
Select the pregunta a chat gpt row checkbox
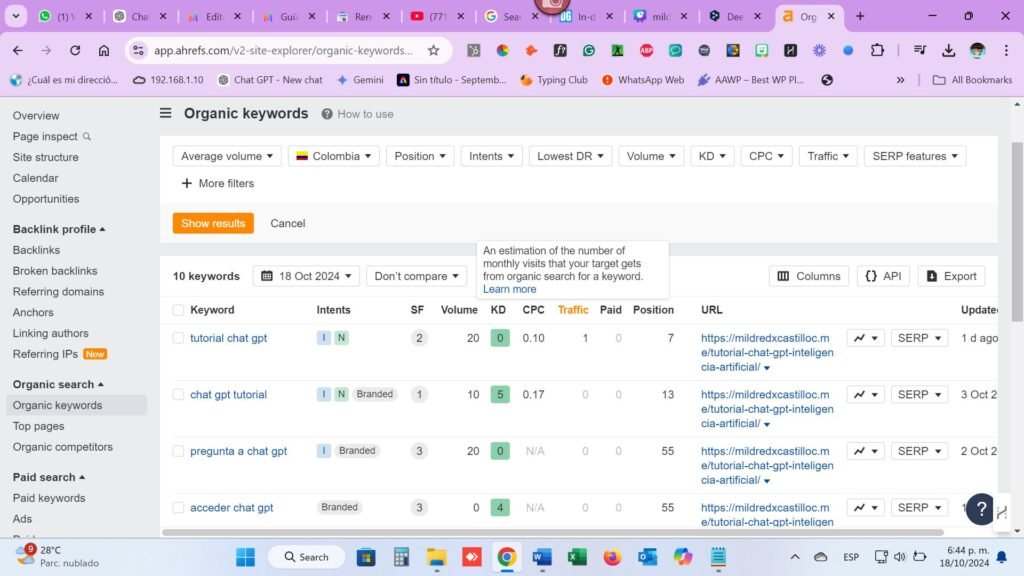[x=178, y=451]
